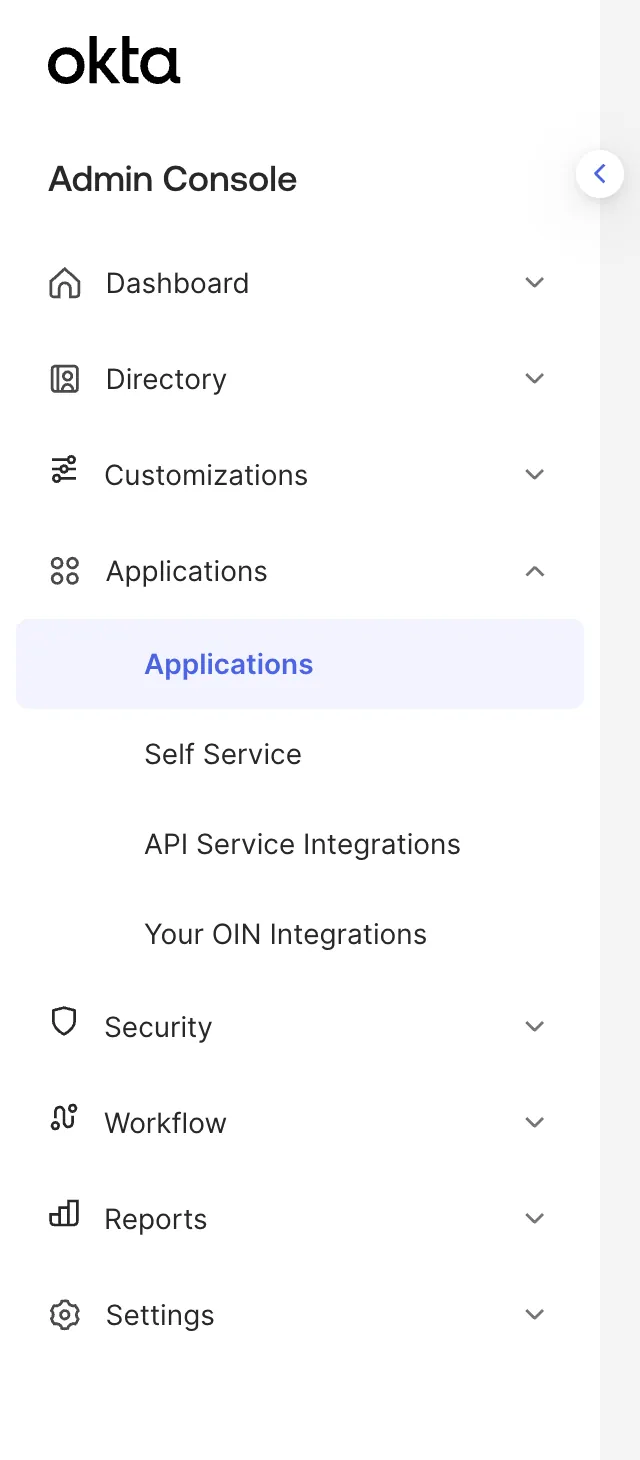Image resolution: width=640 pixels, height=1460 pixels.
Task: Open Your OIN Integrations page
Action: click(x=286, y=934)
